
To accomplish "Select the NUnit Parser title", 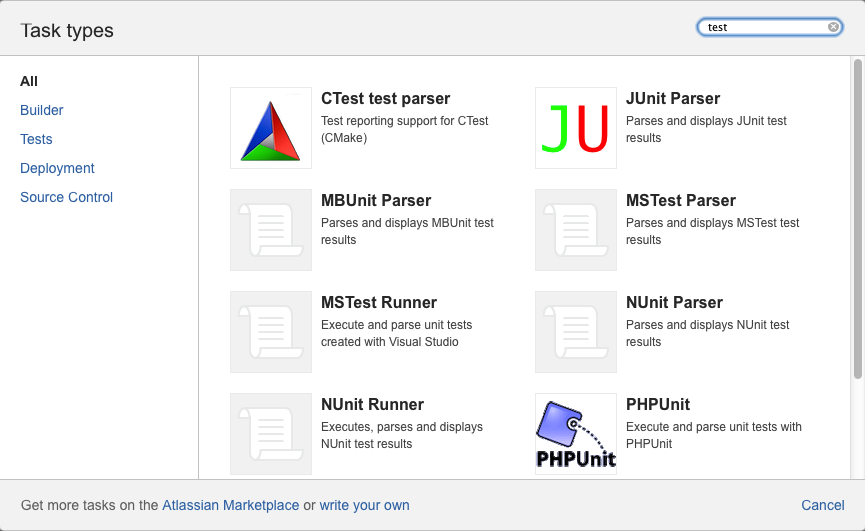I will 674,303.
